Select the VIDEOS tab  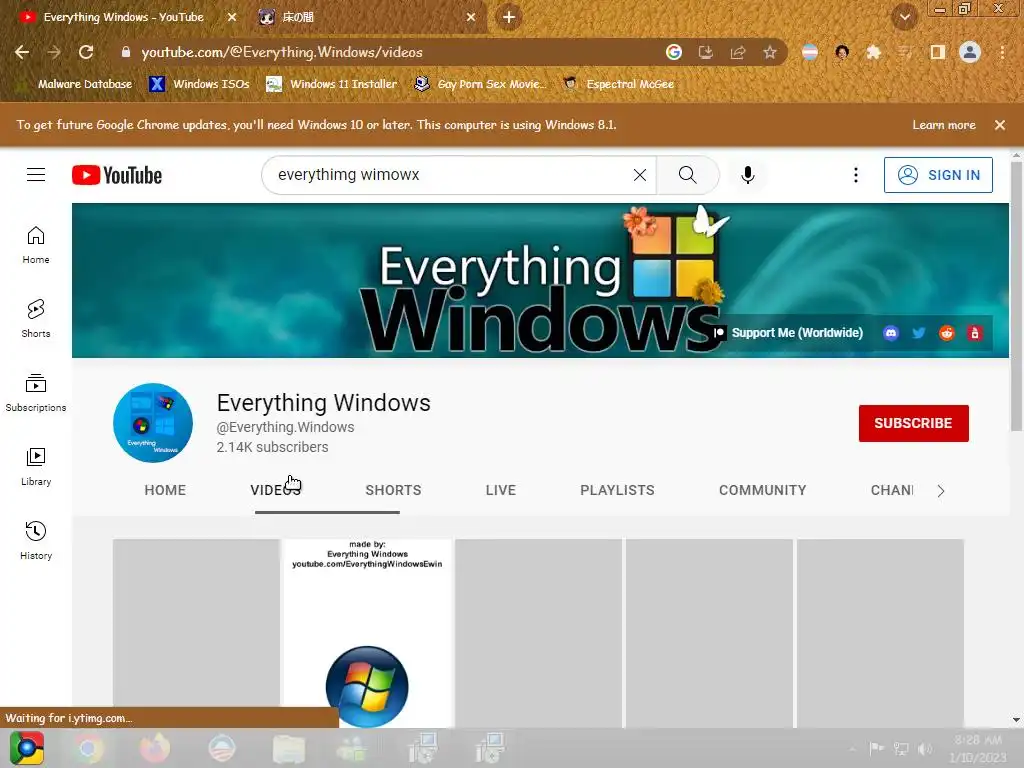(x=276, y=490)
